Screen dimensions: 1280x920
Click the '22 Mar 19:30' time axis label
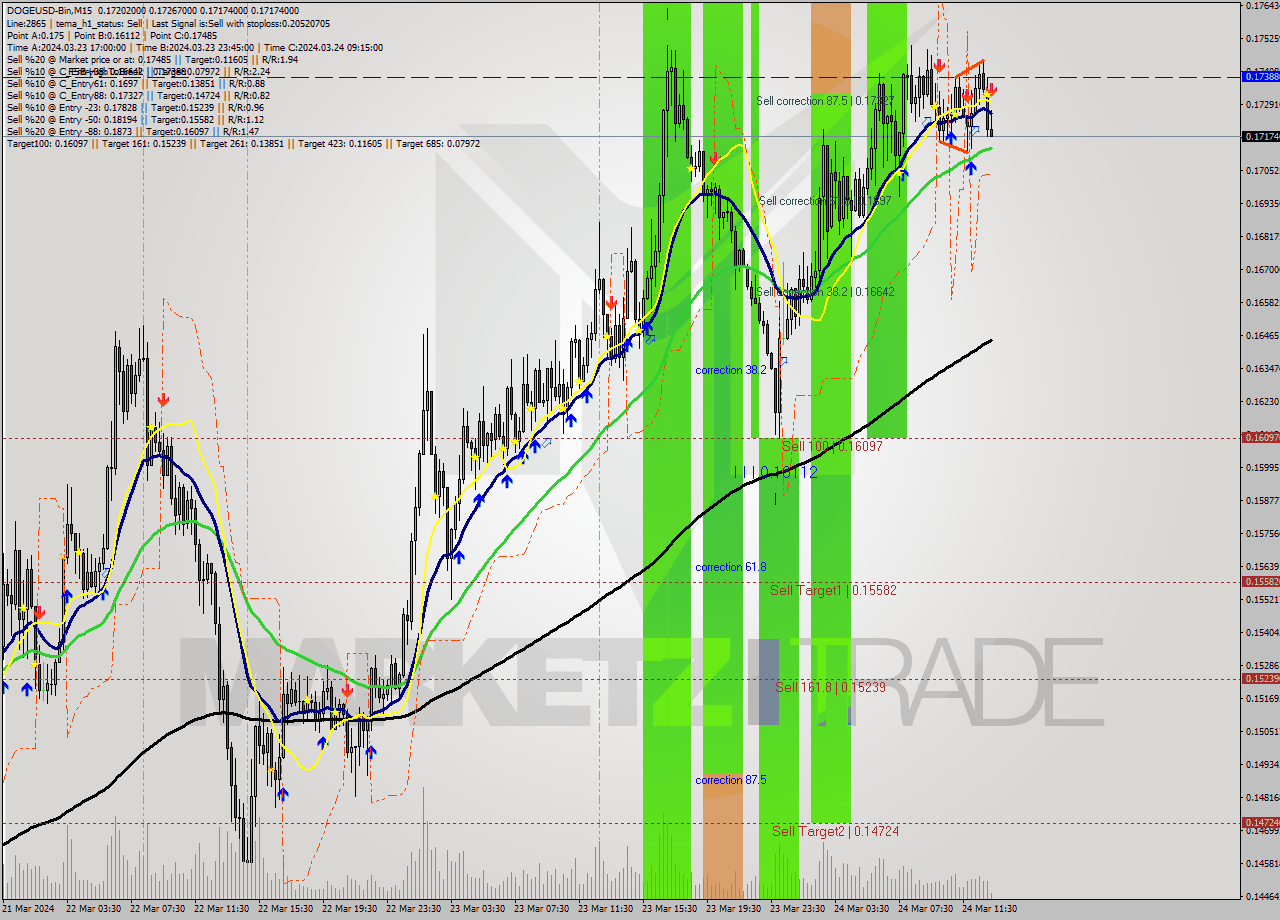click(x=349, y=909)
